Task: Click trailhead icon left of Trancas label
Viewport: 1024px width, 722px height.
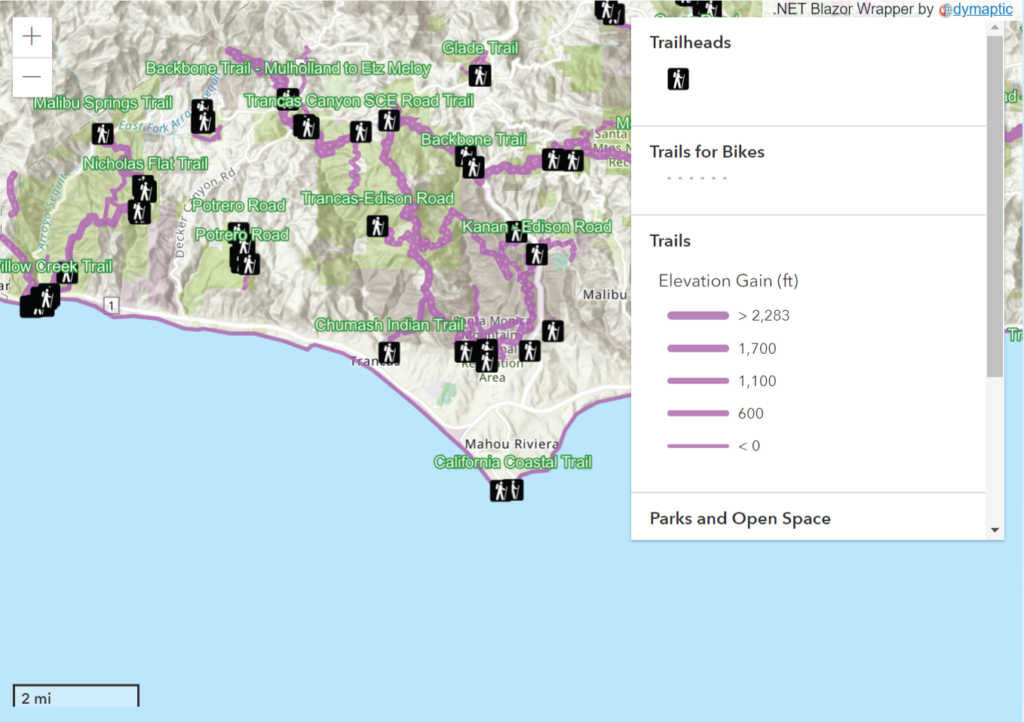Action: click(389, 353)
